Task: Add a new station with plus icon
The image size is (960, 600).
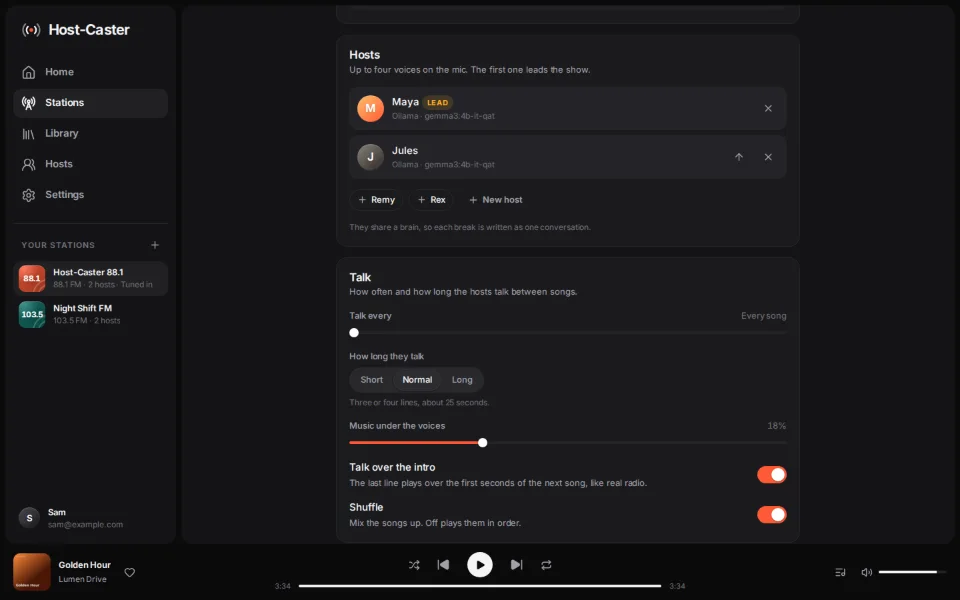Action: tap(155, 245)
